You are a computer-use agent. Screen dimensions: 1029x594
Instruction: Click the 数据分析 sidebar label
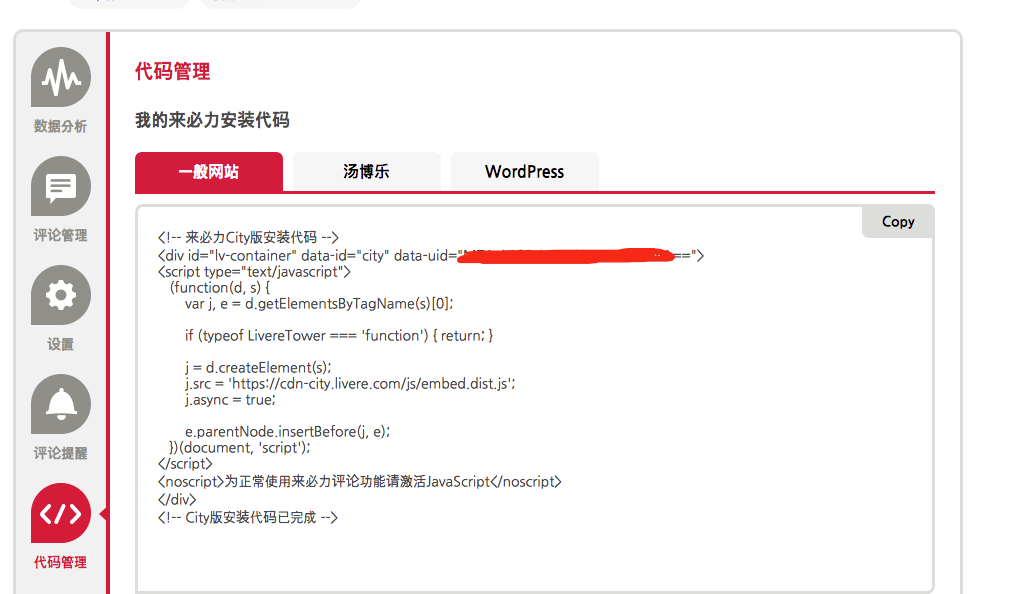pos(60,126)
